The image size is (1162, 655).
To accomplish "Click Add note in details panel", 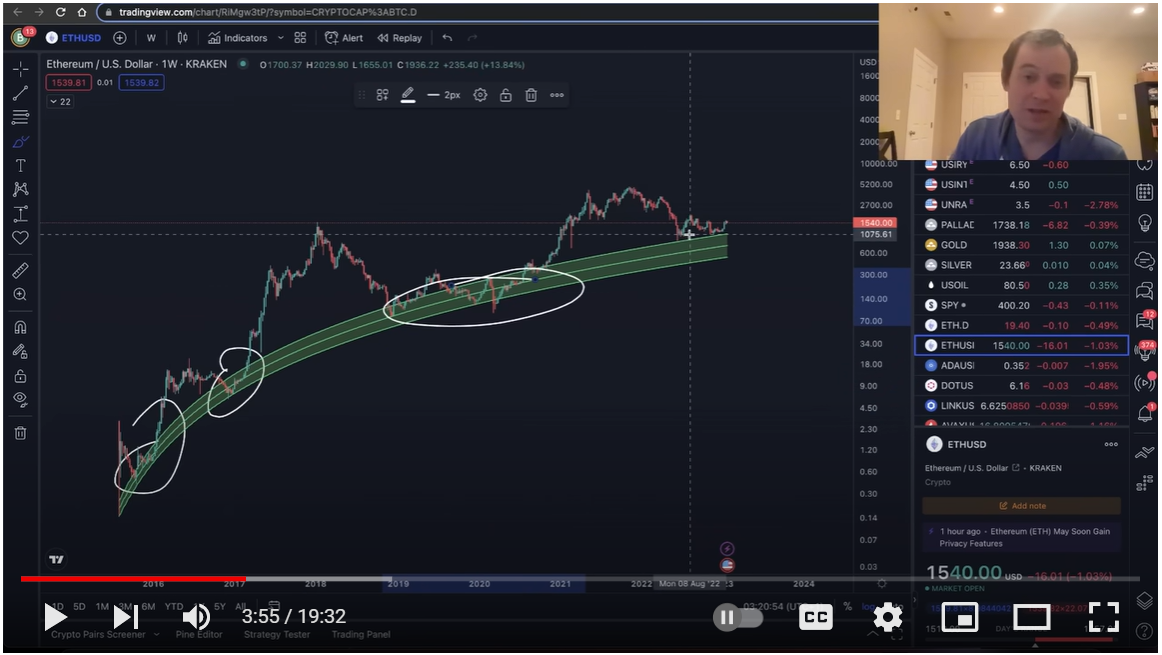I will click(1020, 506).
